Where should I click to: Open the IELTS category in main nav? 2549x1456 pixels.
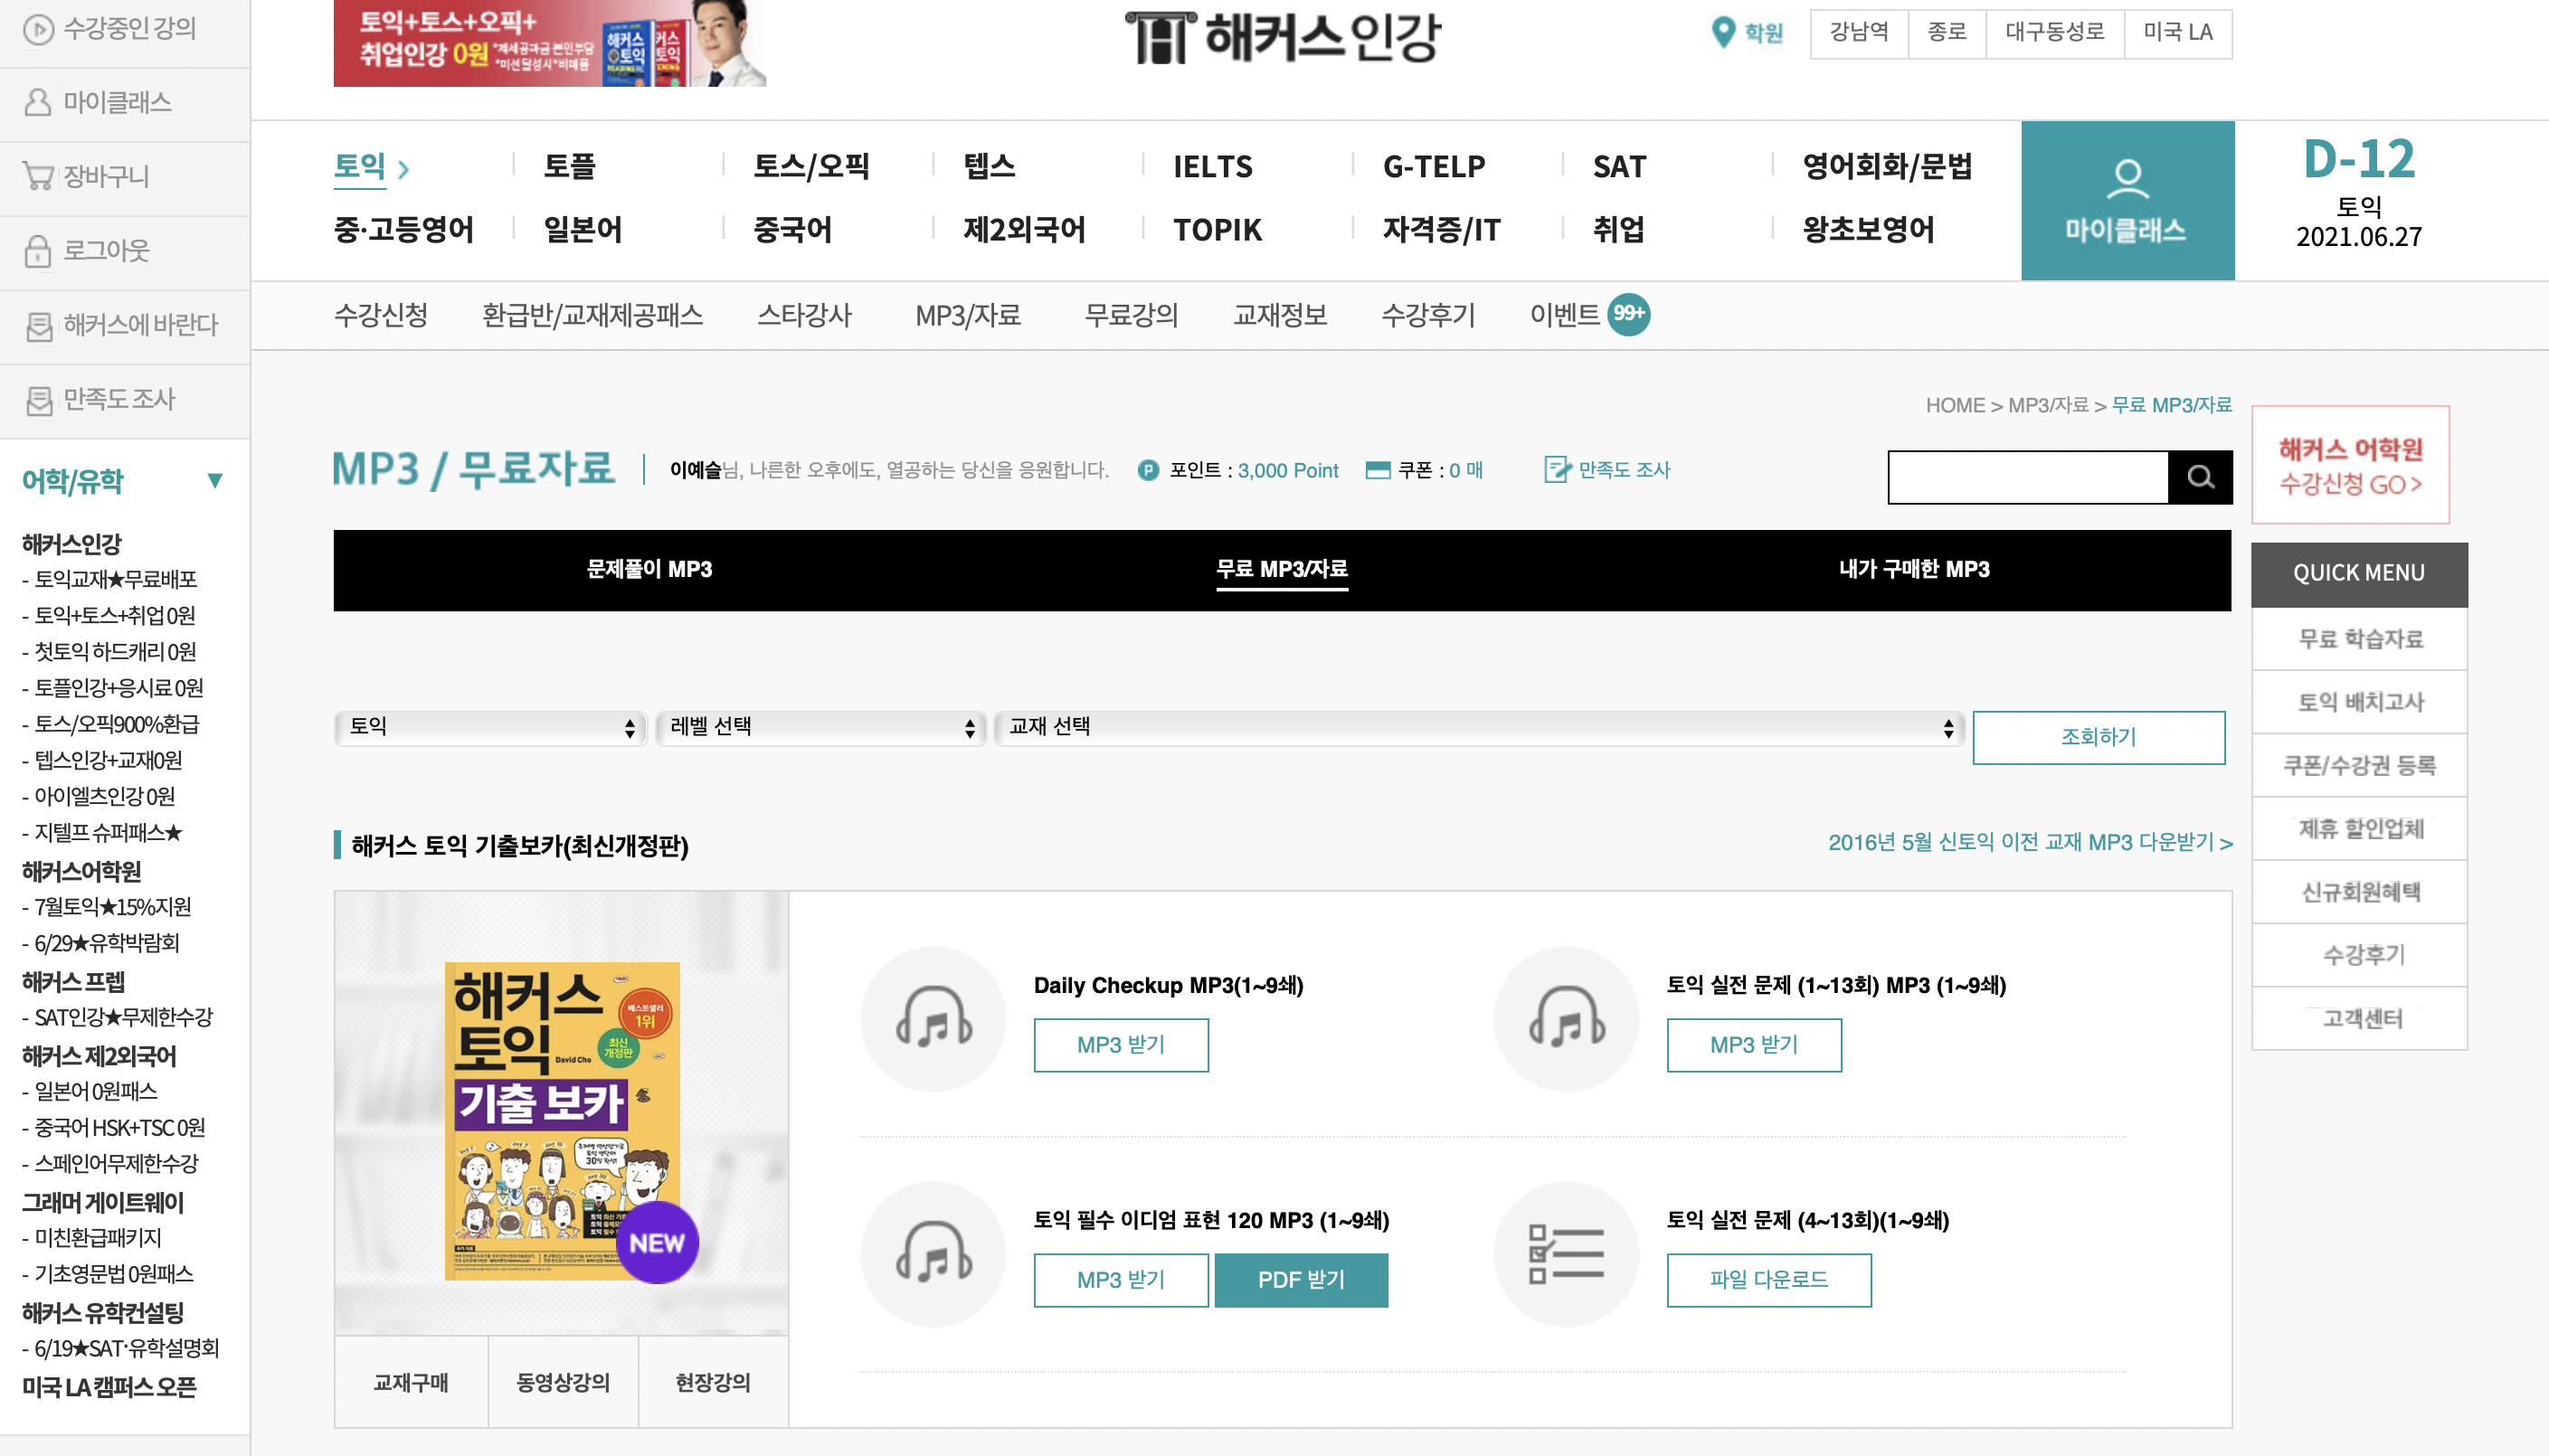(x=1213, y=166)
